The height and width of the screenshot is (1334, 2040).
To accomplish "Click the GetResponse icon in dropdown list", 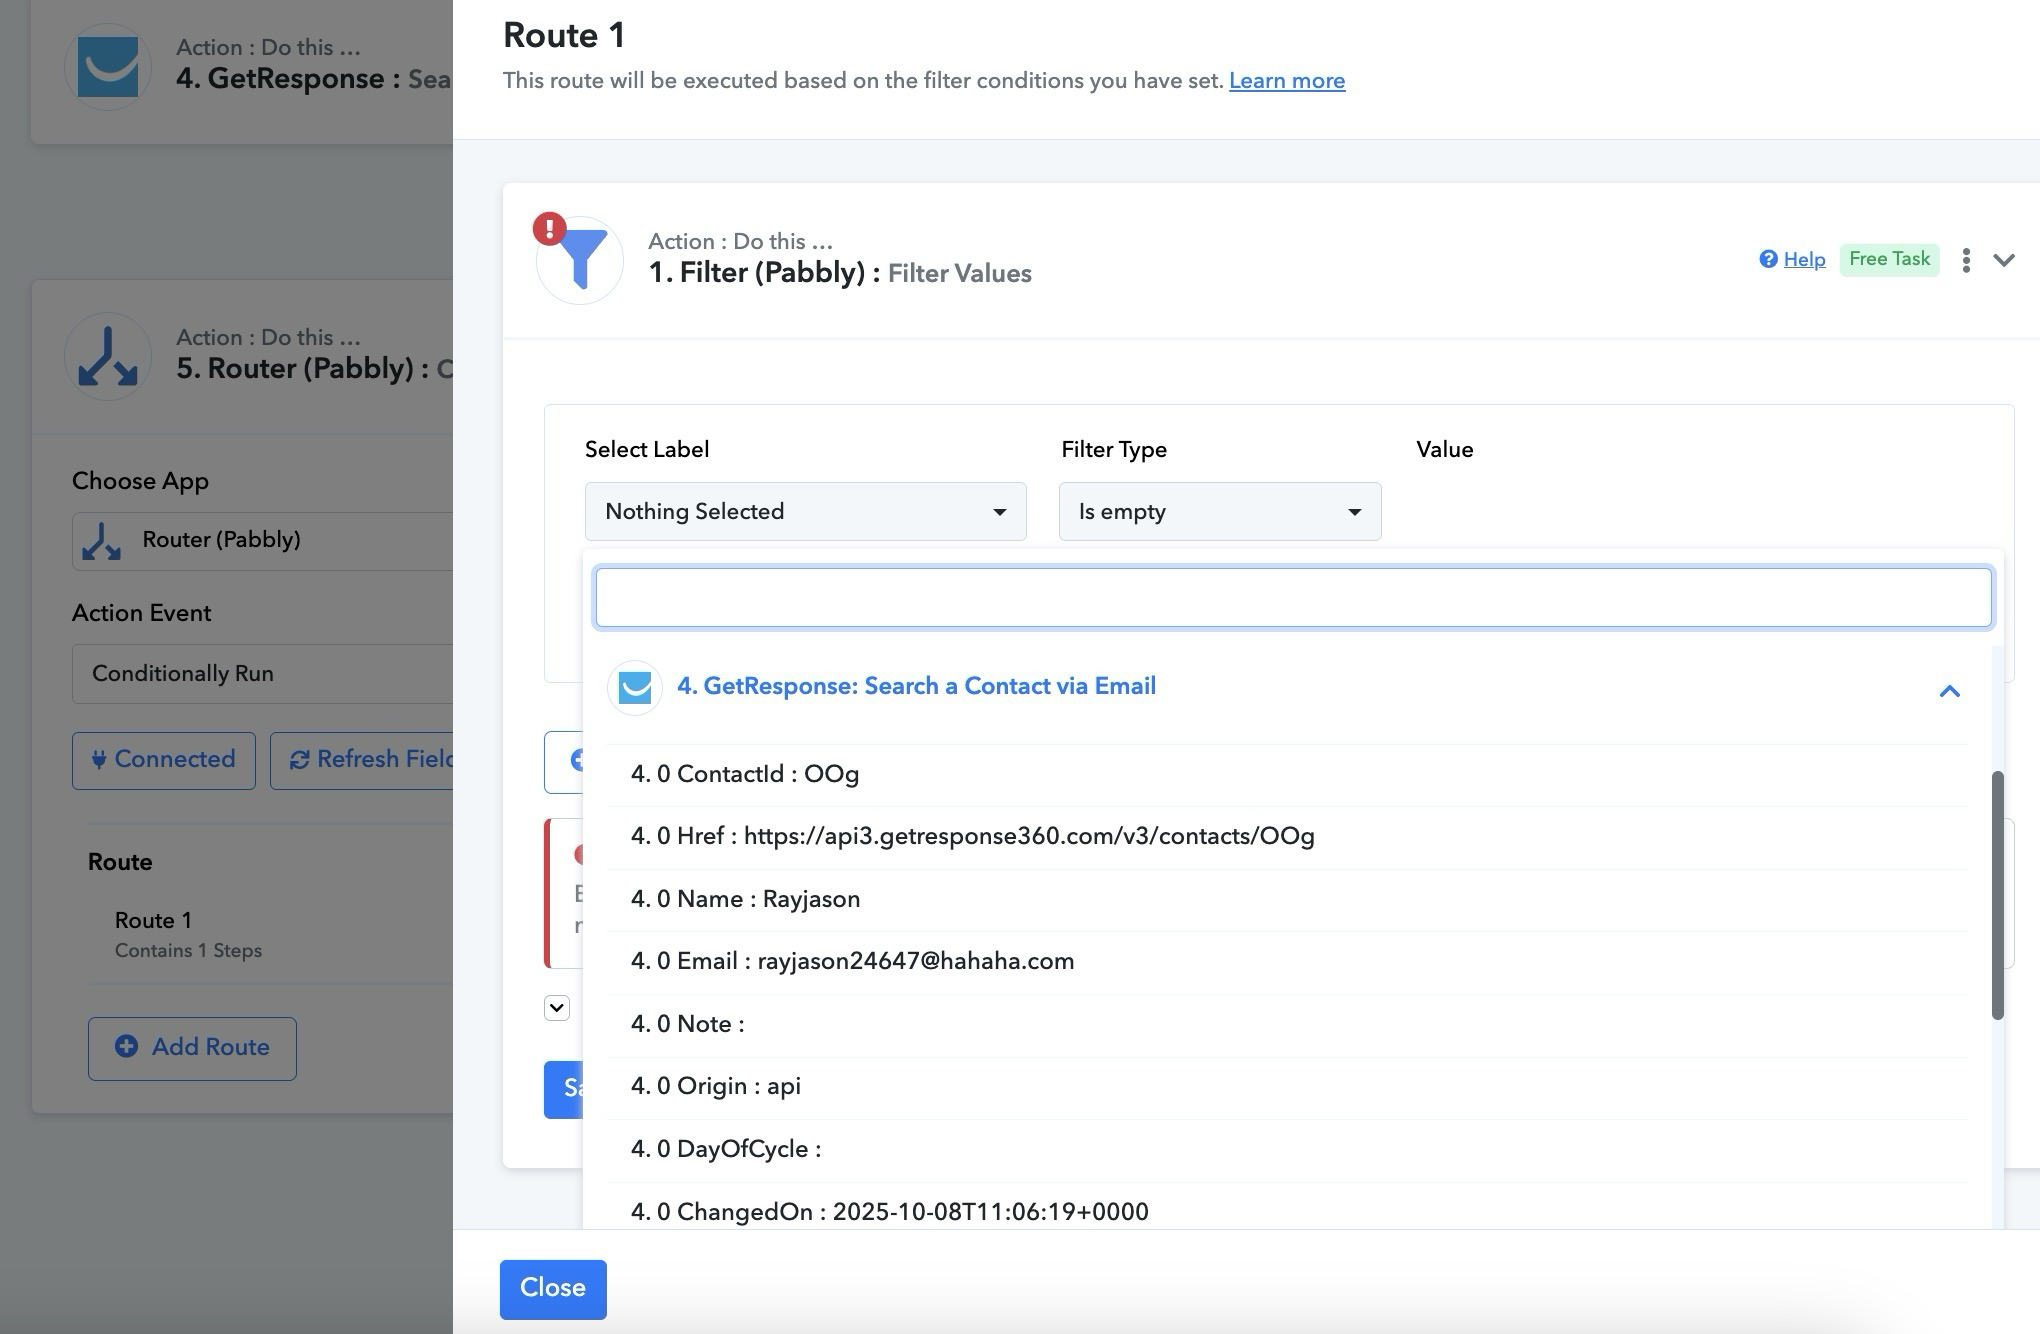I will pos(635,687).
